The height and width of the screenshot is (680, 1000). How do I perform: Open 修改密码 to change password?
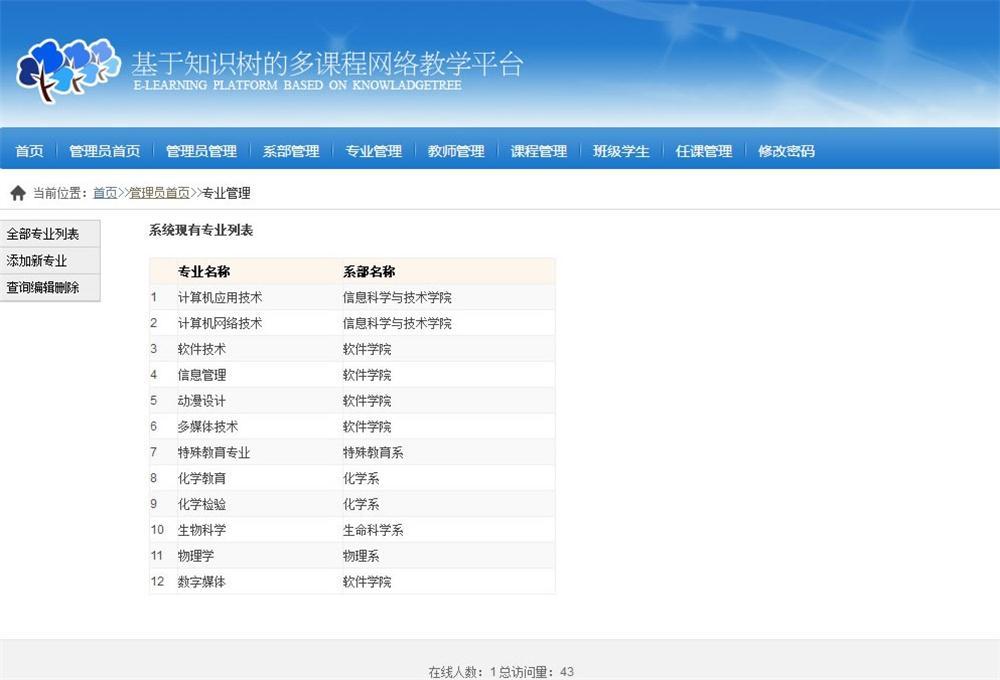[x=786, y=151]
